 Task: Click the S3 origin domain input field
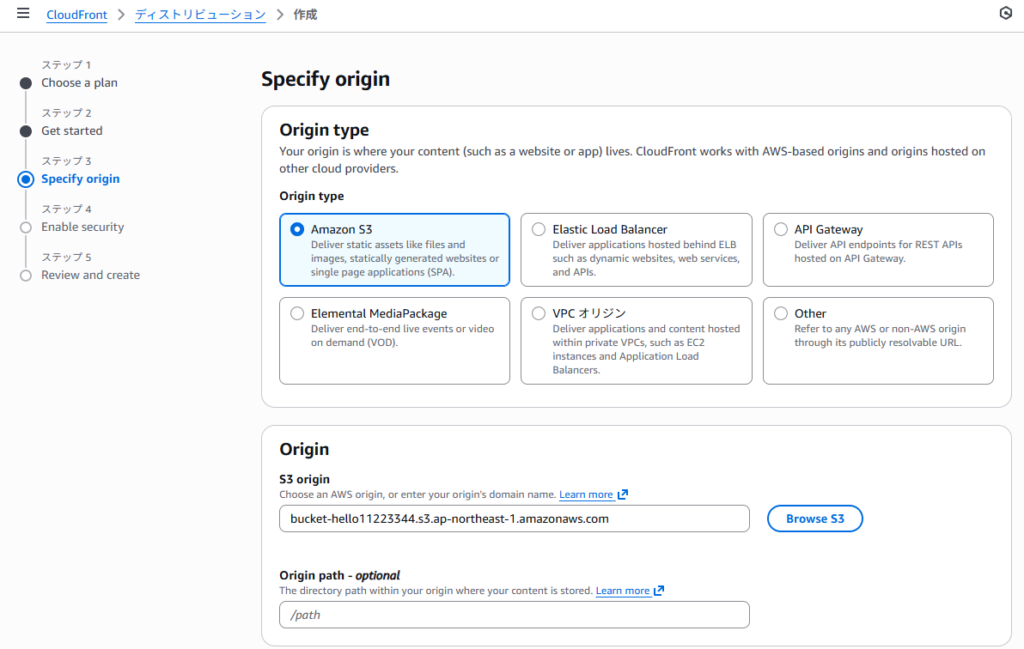pos(514,519)
